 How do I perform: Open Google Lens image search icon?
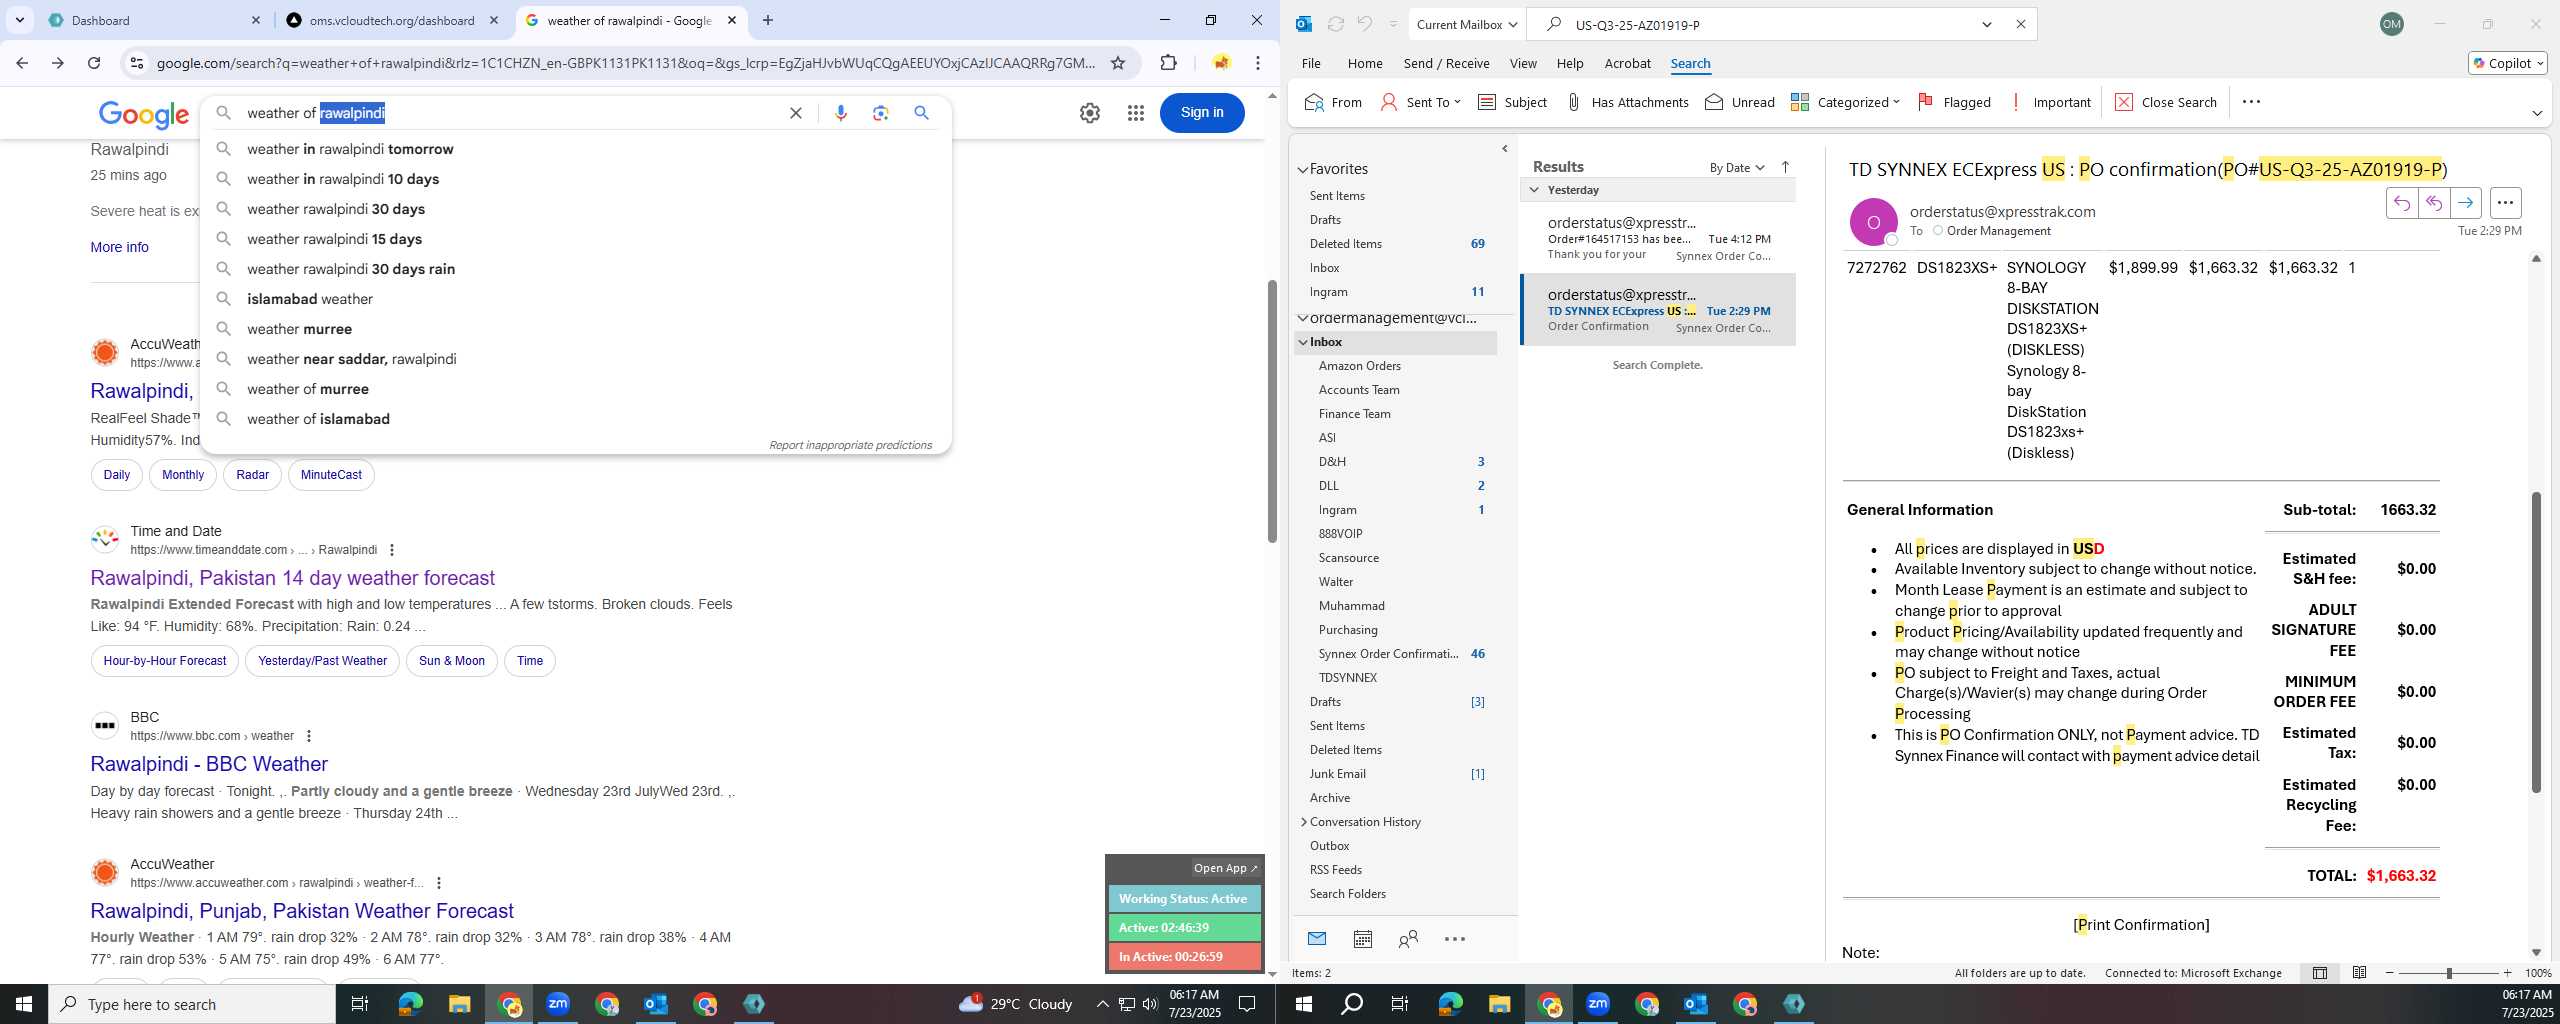coord(881,113)
